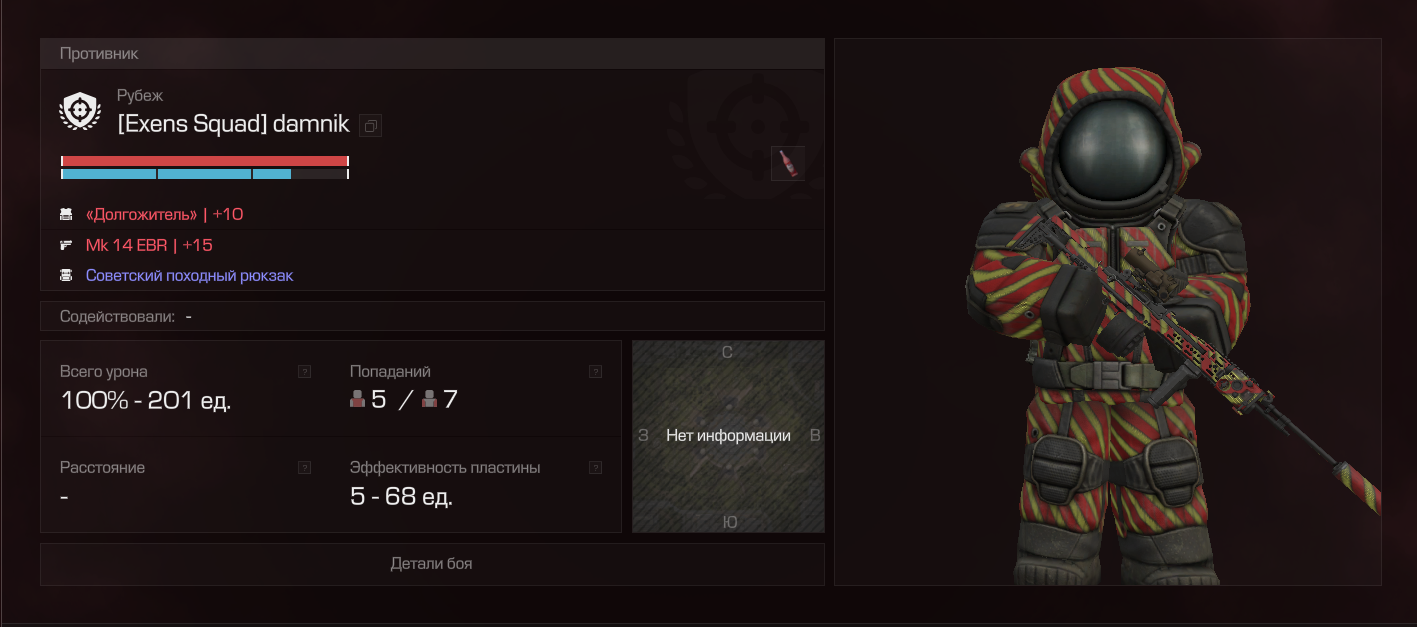Copy player name icon next to damnik
The width and height of the screenshot is (1417, 627).
(371, 126)
